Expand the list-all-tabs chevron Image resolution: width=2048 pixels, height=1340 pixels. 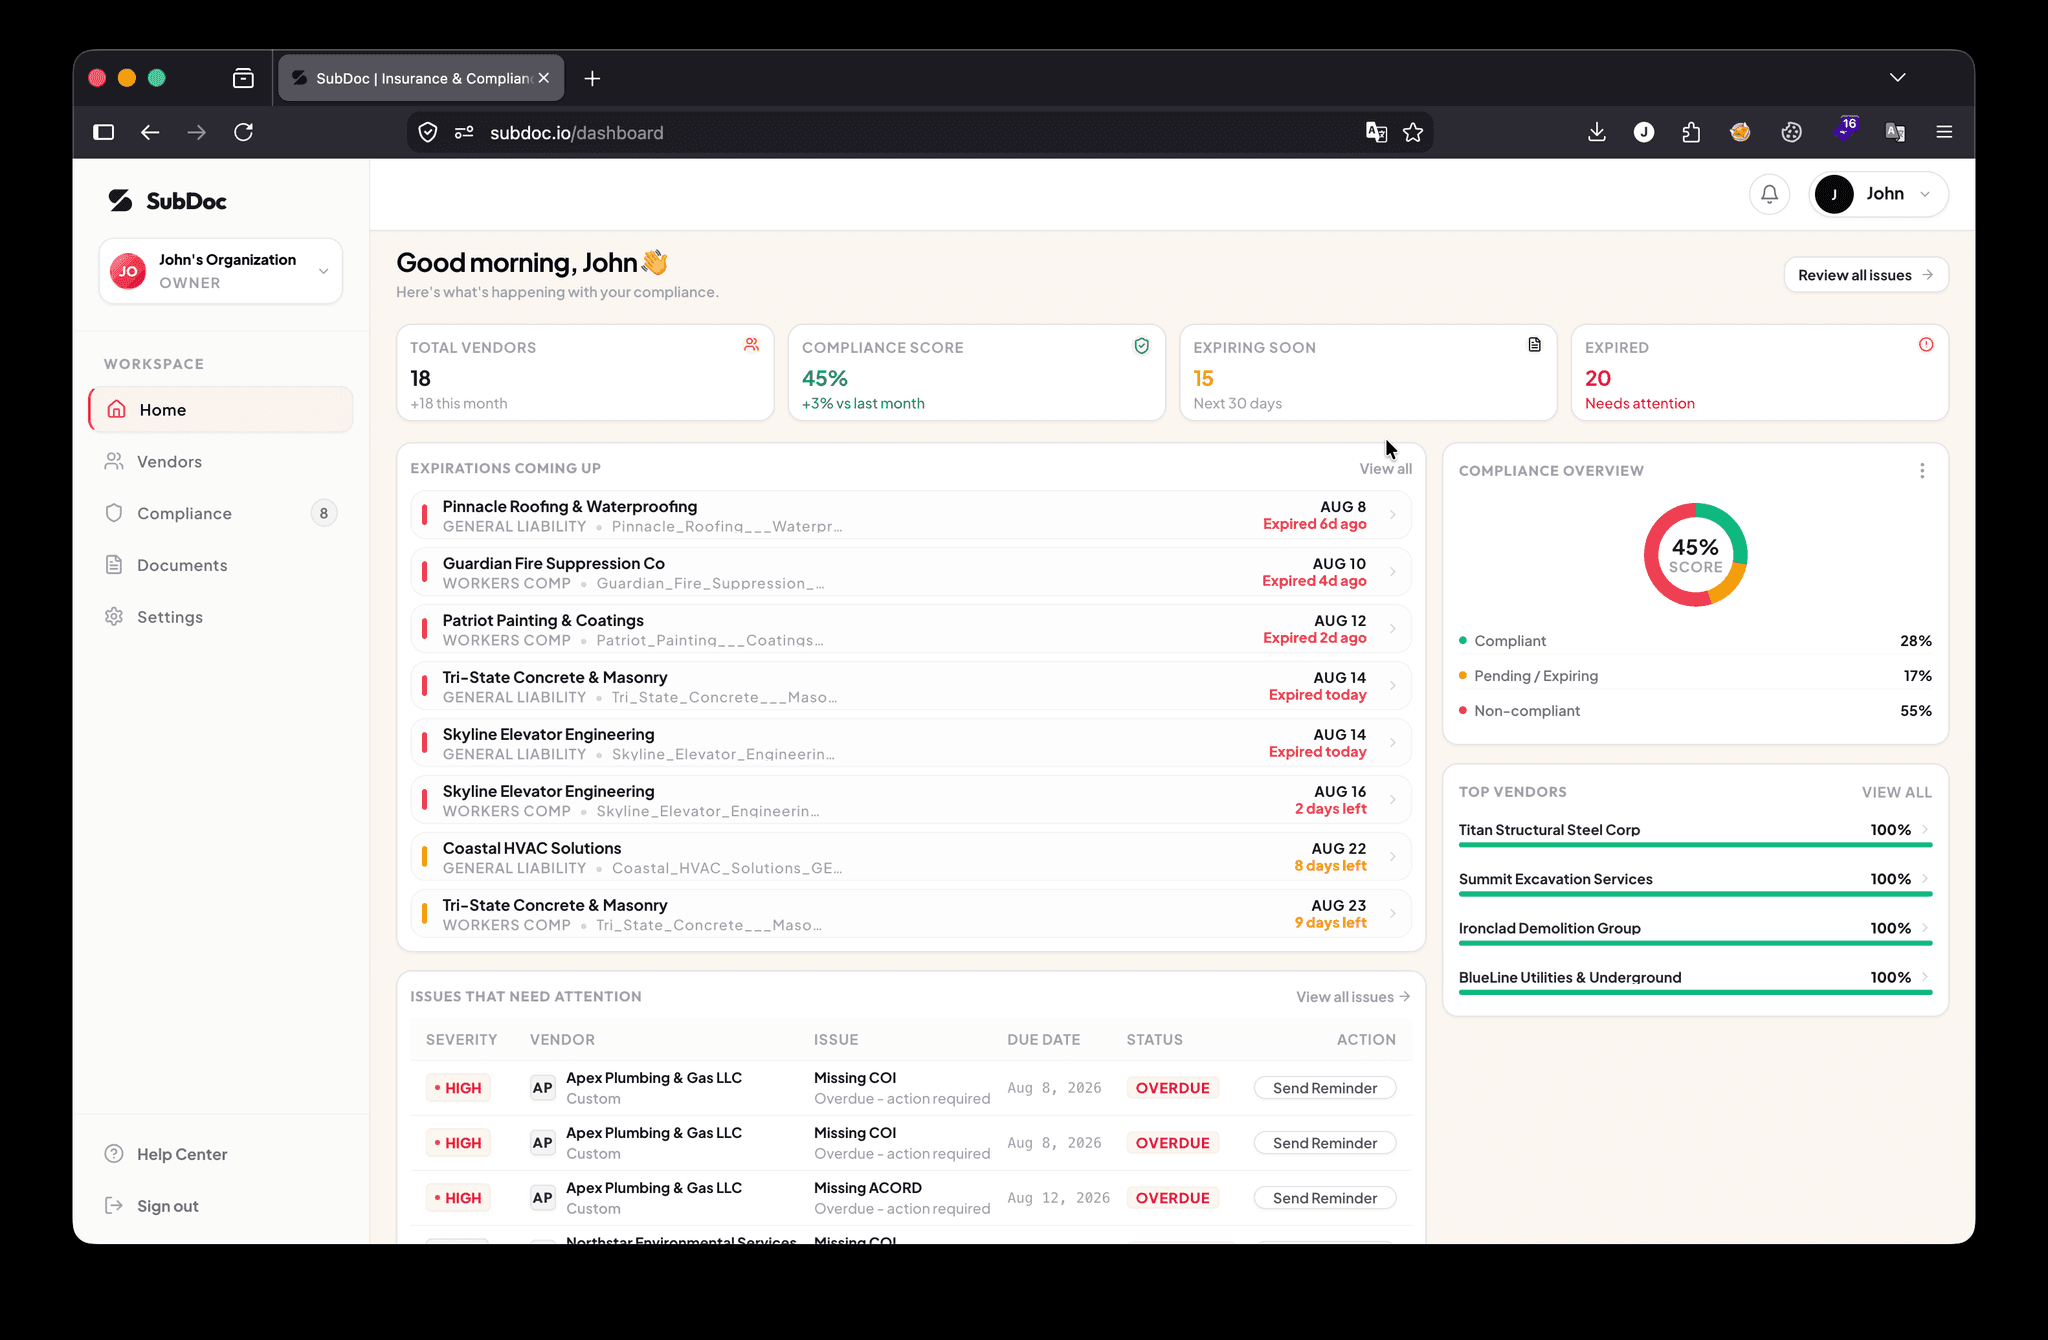click(x=1897, y=78)
